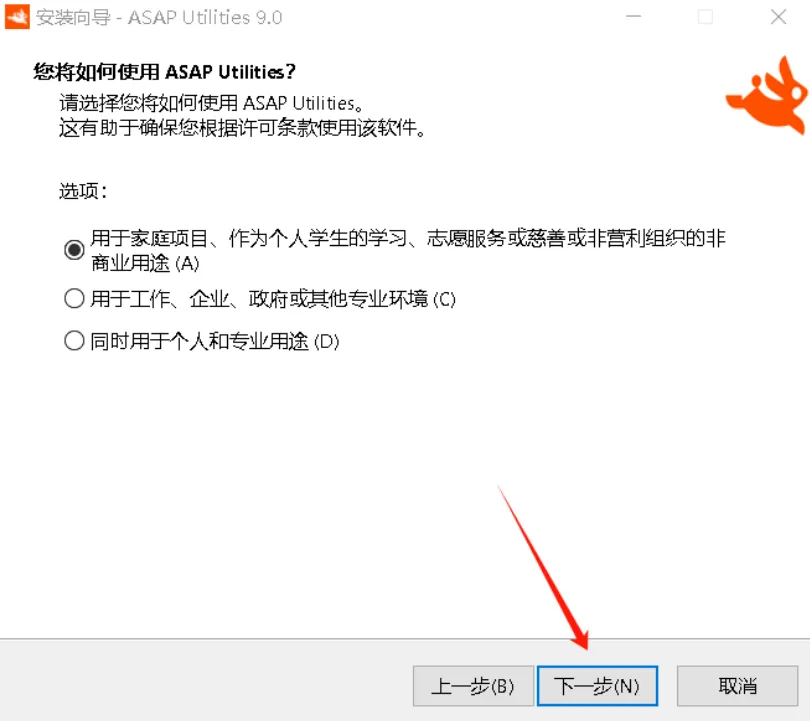This screenshot has width=810, height=721.
Task: Cancel setup with 取消 button
Action: [x=738, y=686]
